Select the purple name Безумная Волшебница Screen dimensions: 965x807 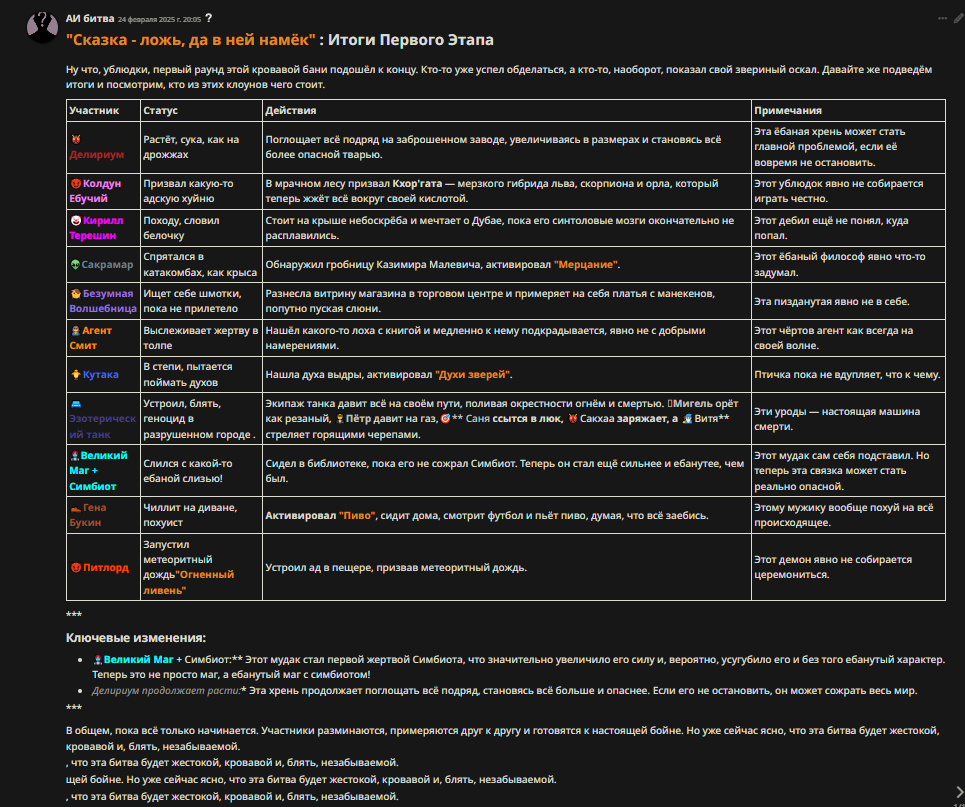(103, 301)
